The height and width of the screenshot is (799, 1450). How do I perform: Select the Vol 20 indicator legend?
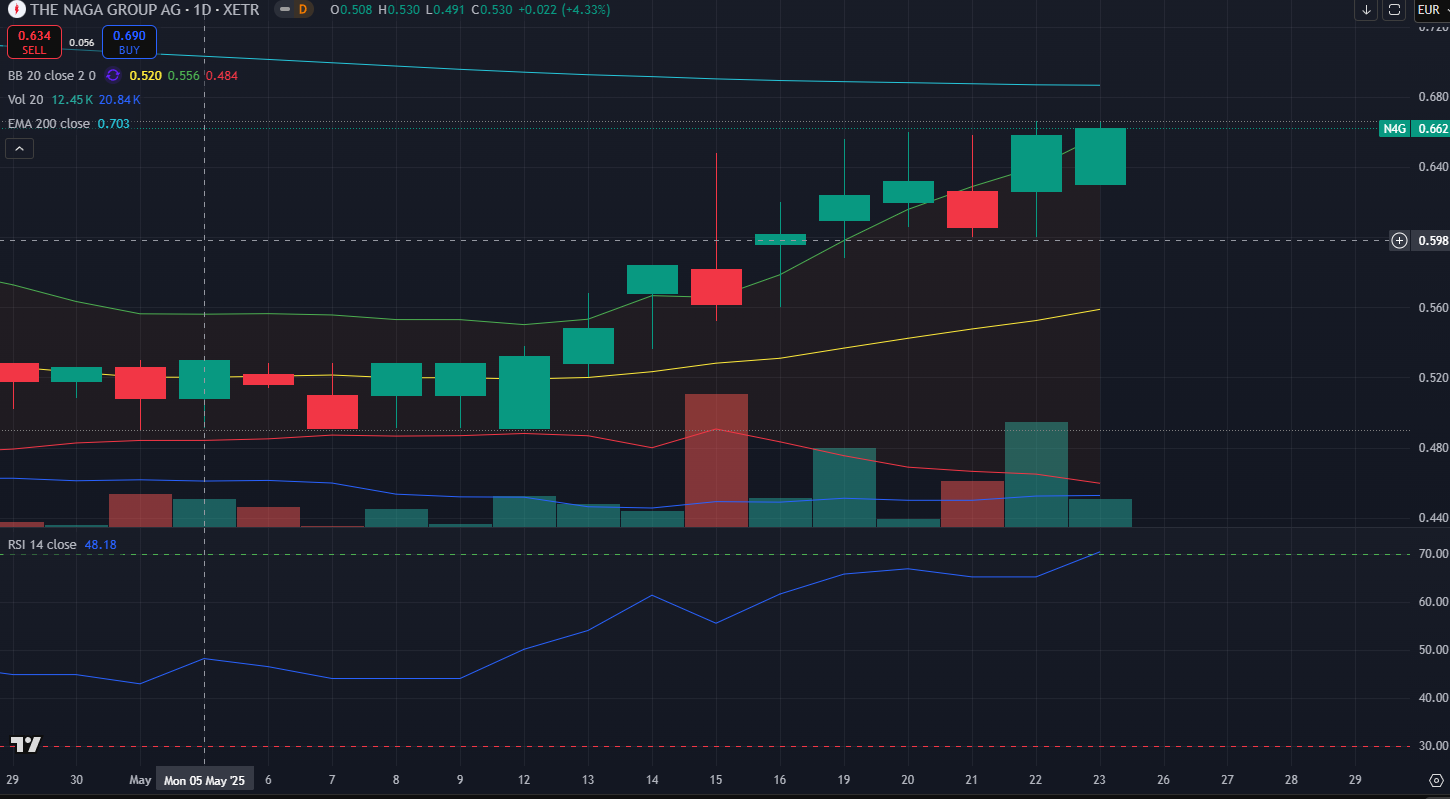pos(26,100)
